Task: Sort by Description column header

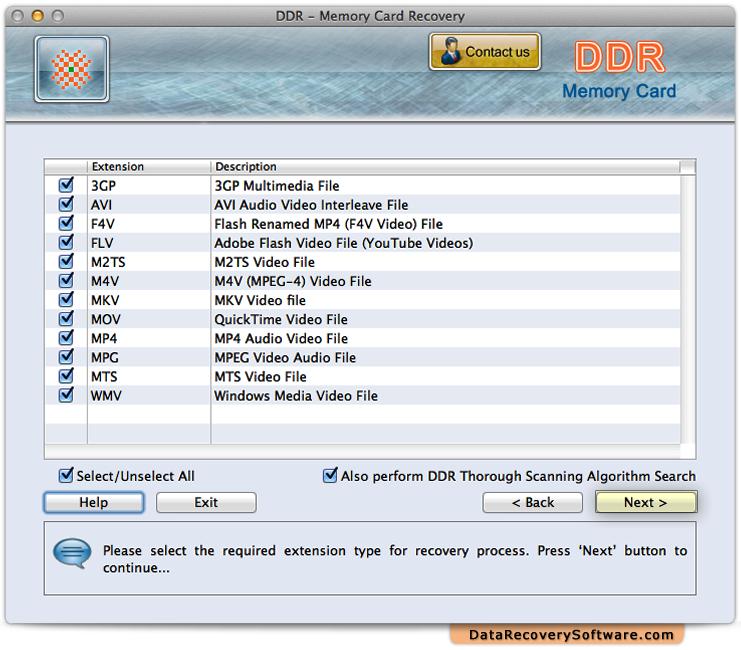Action: pos(445,166)
